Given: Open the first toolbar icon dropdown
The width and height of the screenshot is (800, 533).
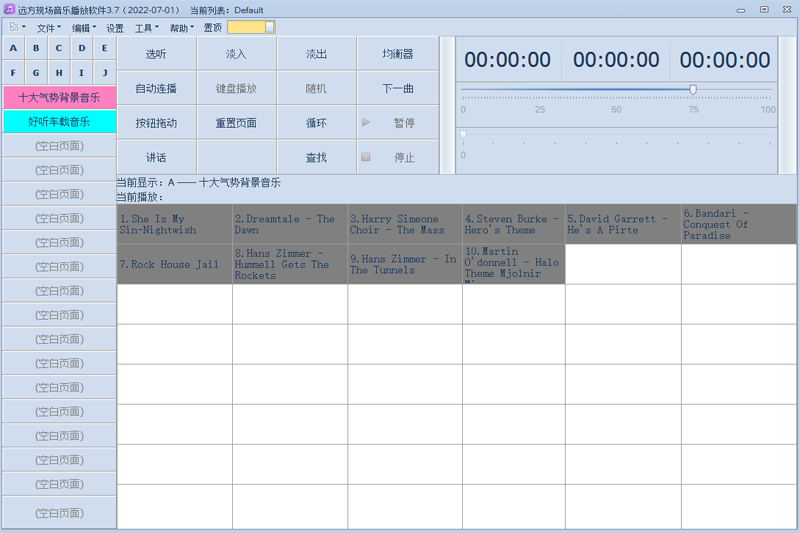Looking at the screenshot, I should tap(18, 28).
